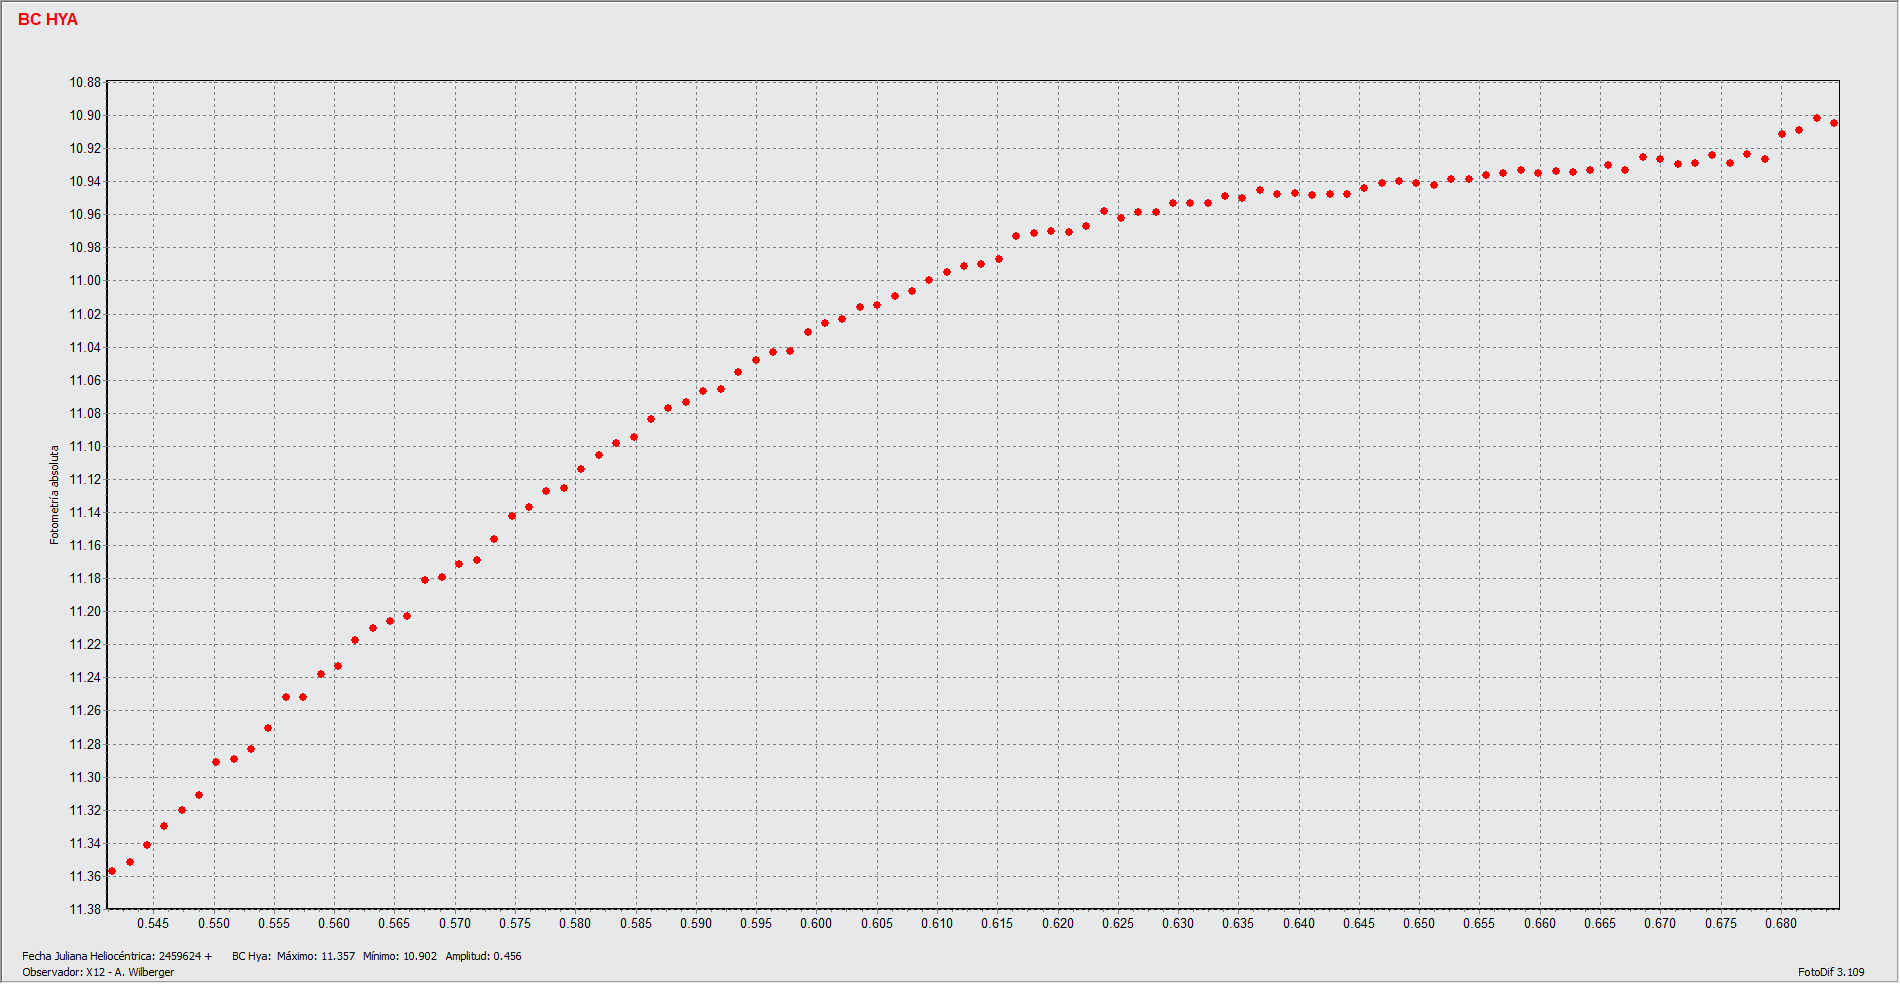
Task: Click the 11.20 y-axis tick label
Action: (85, 612)
